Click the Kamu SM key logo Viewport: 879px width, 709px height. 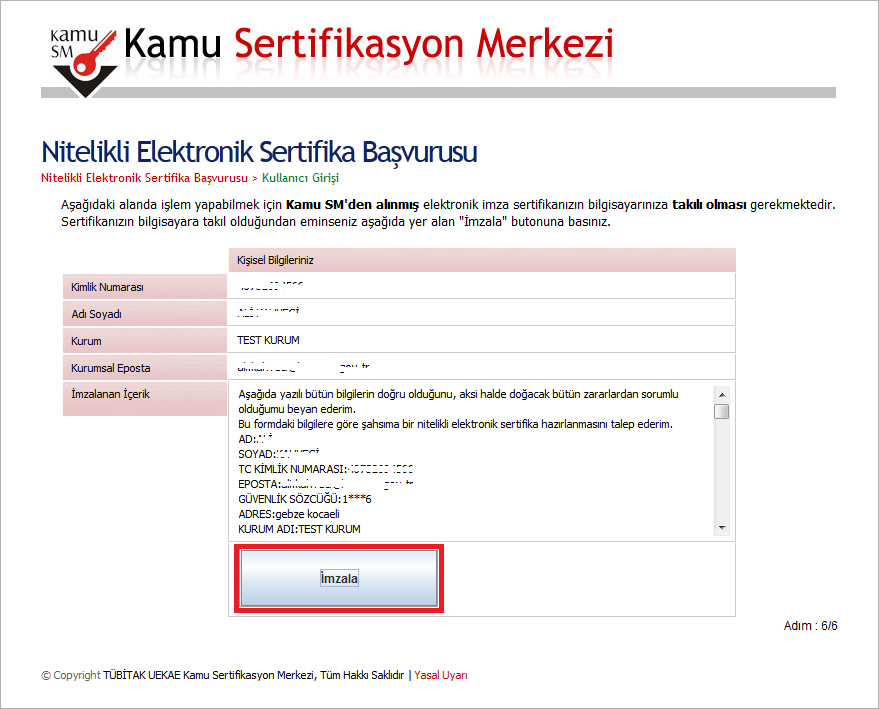pos(84,62)
